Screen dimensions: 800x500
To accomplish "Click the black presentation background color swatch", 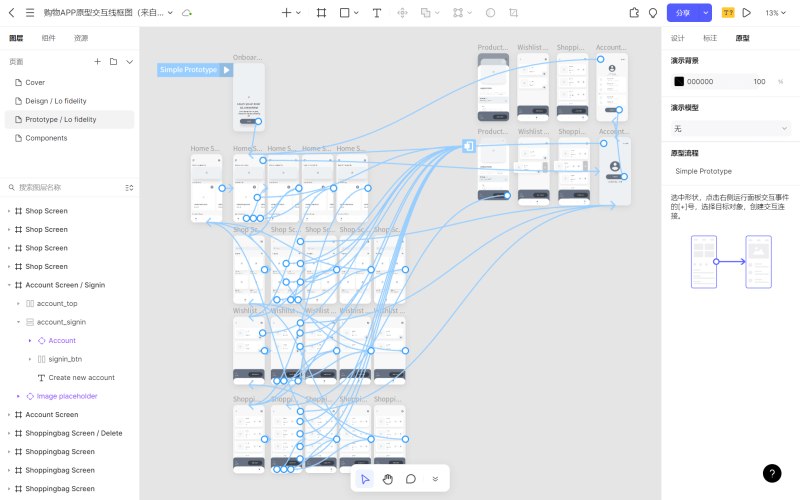I will 679,81.
